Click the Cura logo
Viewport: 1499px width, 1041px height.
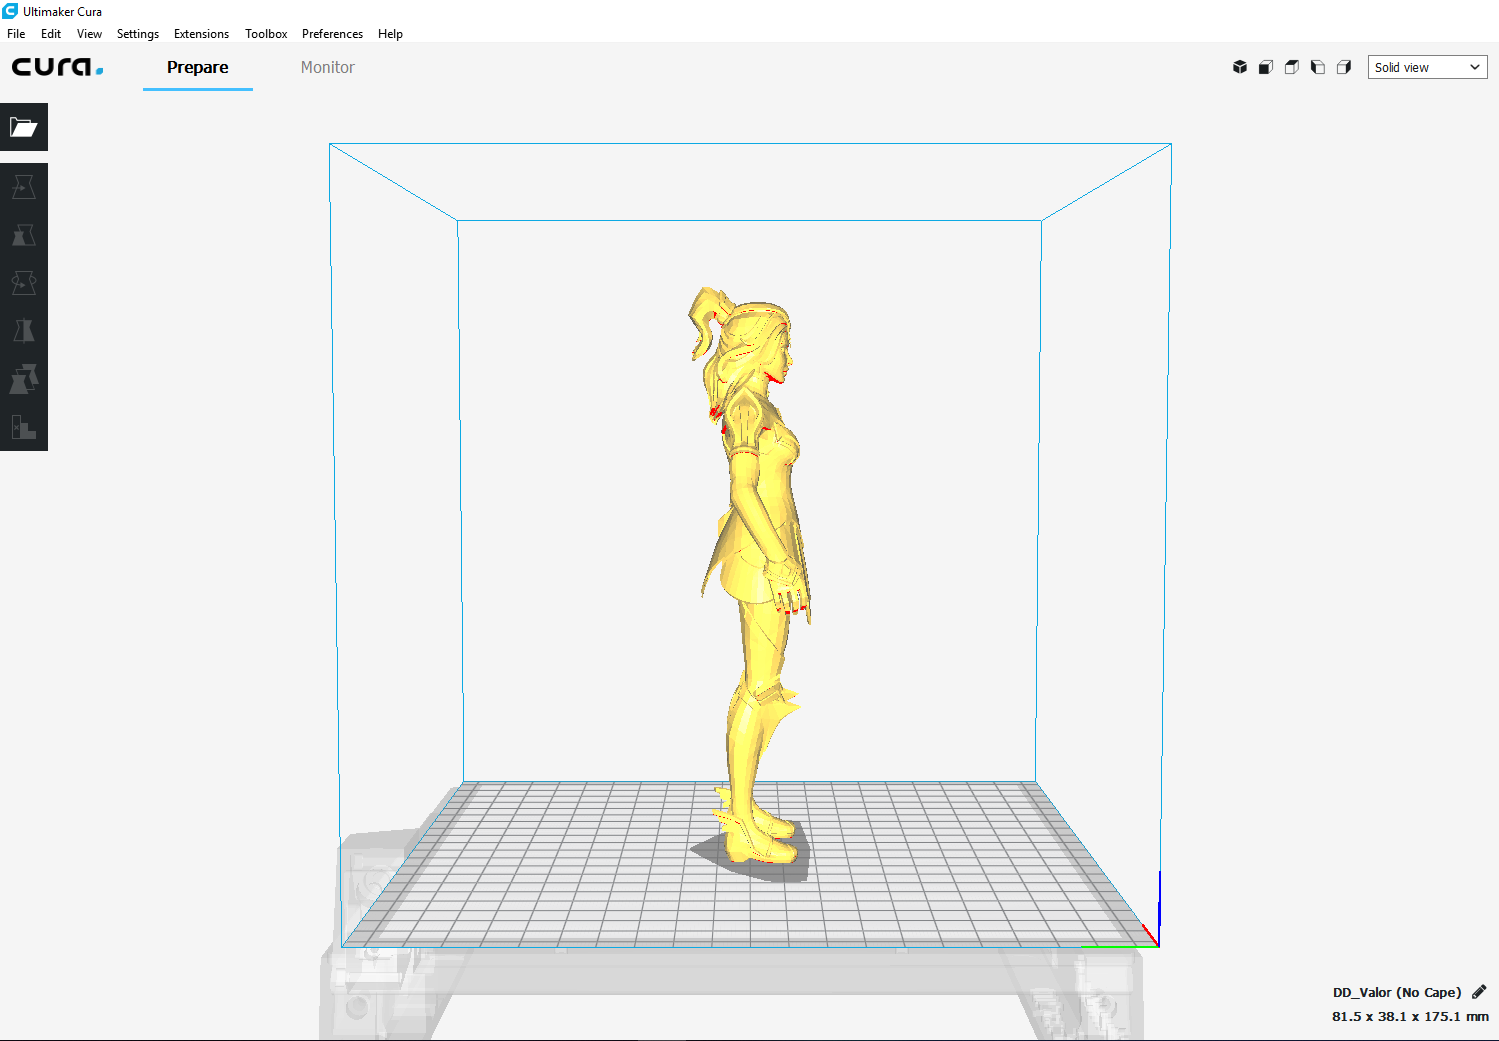pos(57,67)
